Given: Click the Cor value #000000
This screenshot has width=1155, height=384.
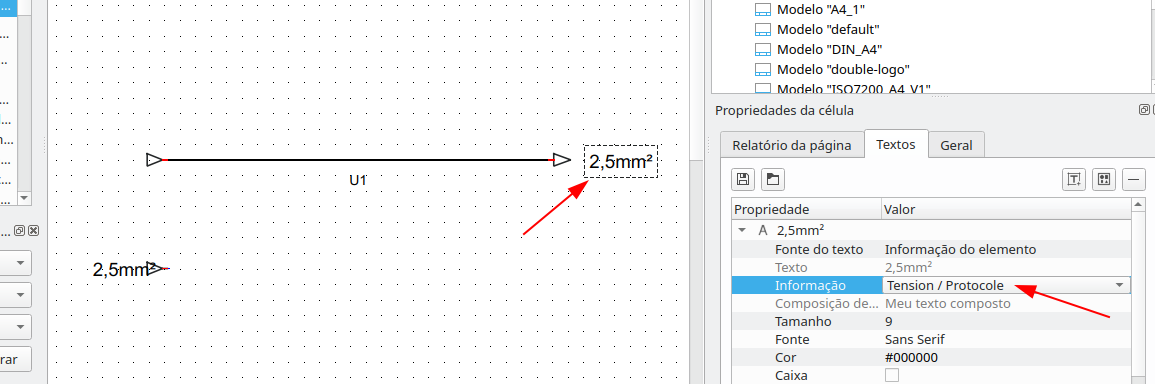Looking at the screenshot, I should point(911,357).
